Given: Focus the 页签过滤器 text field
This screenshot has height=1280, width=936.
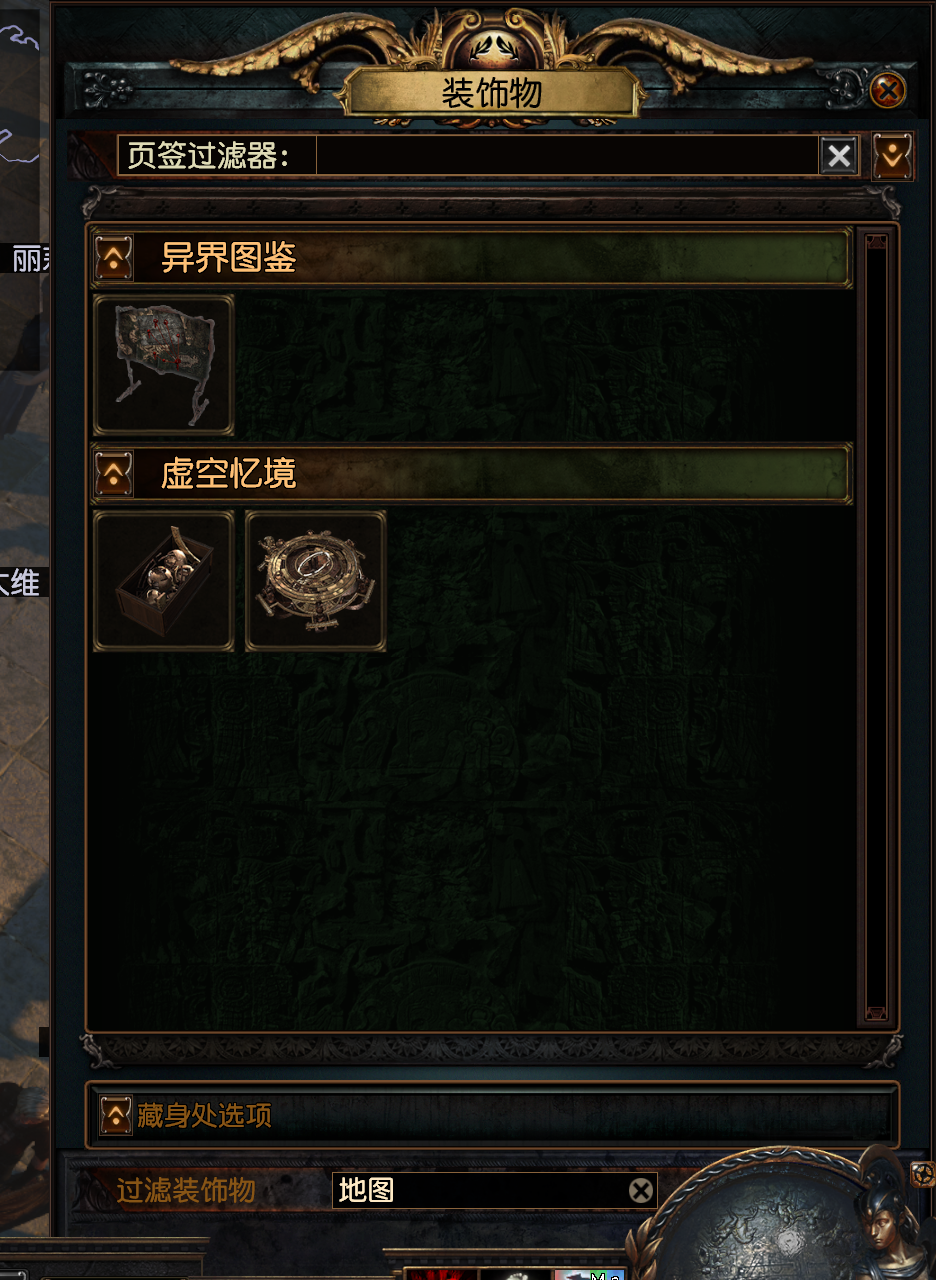Looking at the screenshot, I should click(568, 156).
